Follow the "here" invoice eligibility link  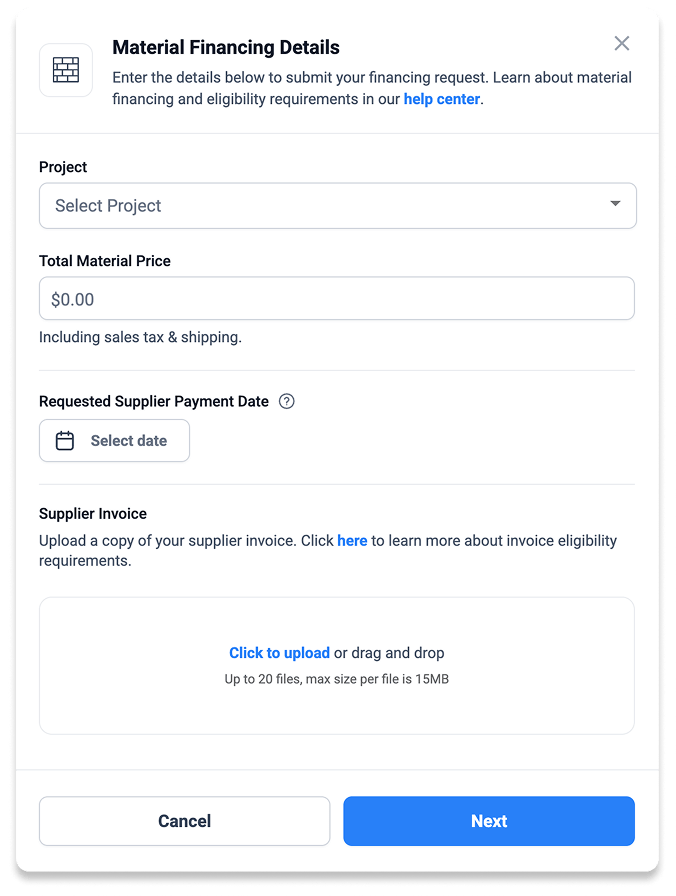352,540
